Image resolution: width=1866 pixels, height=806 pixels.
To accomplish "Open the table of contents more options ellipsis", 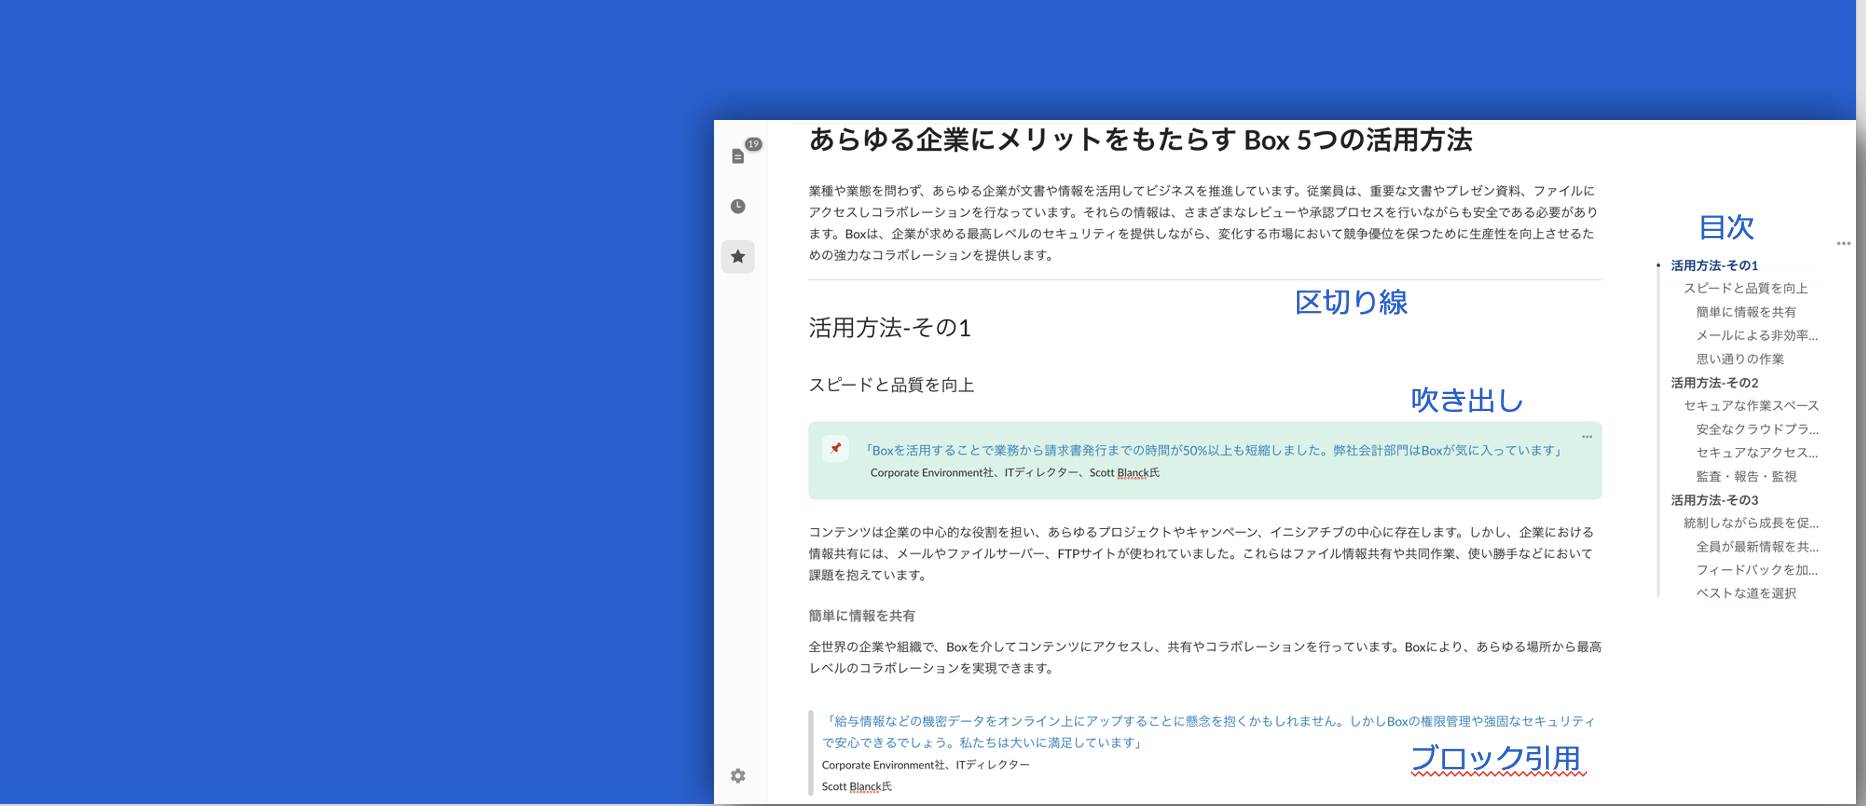I will pos(1844,243).
